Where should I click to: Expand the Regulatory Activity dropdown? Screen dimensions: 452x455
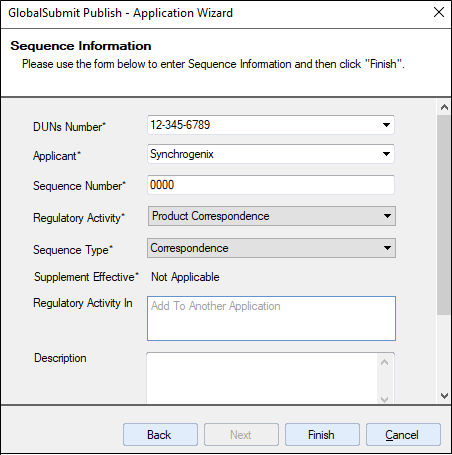pyautogui.click(x=272, y=216)
